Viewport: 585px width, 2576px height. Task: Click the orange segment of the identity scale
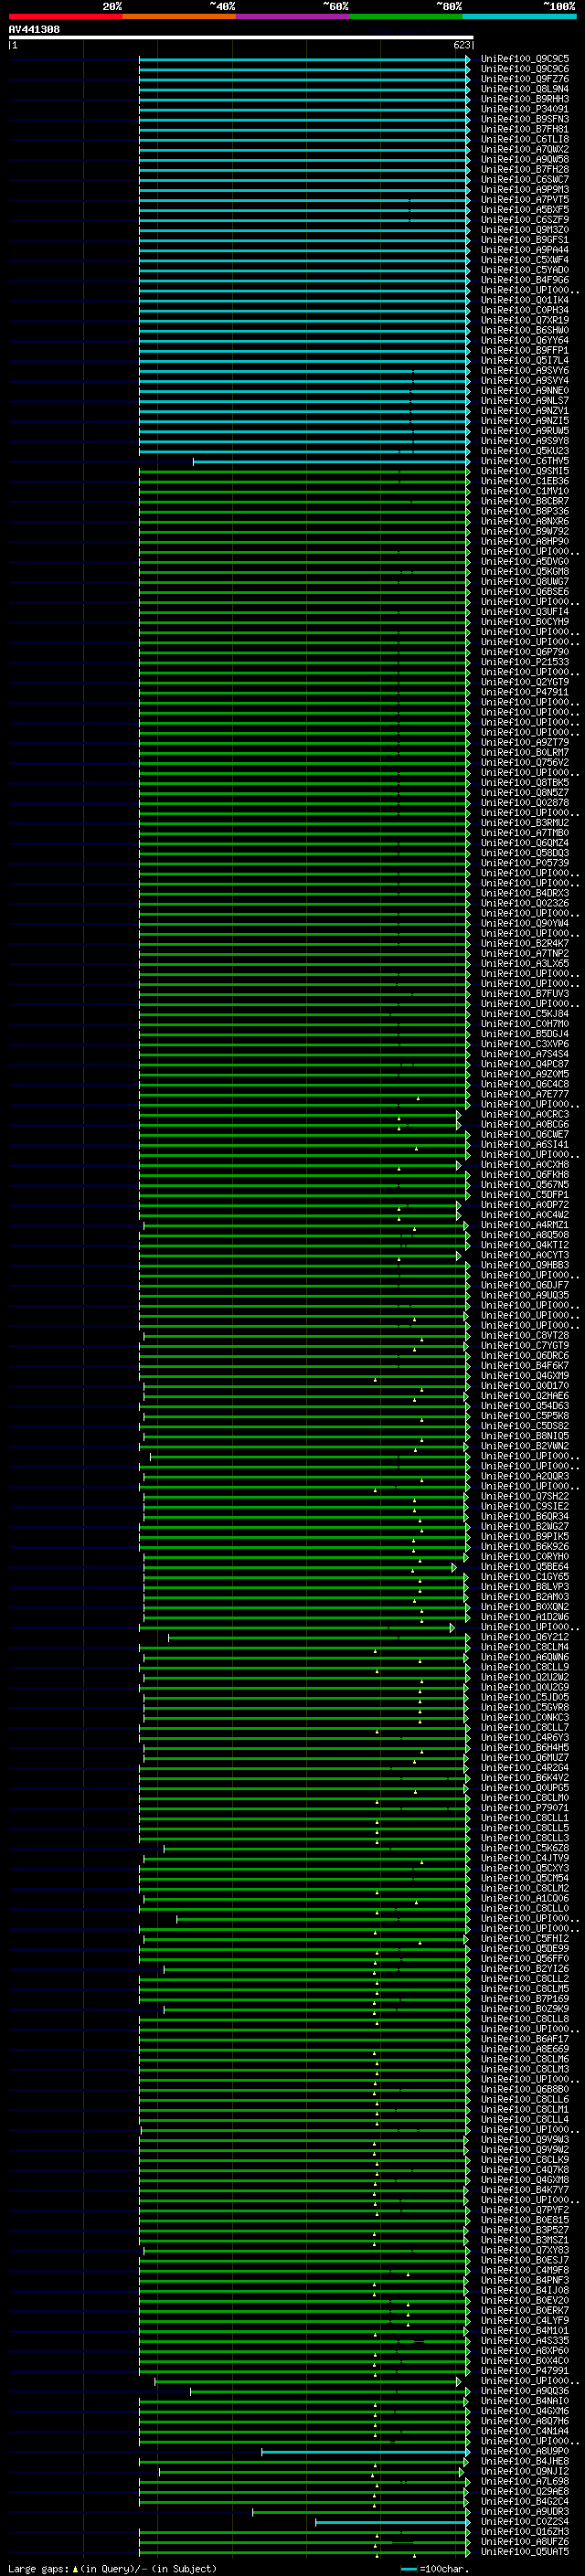tap(179, 16)
